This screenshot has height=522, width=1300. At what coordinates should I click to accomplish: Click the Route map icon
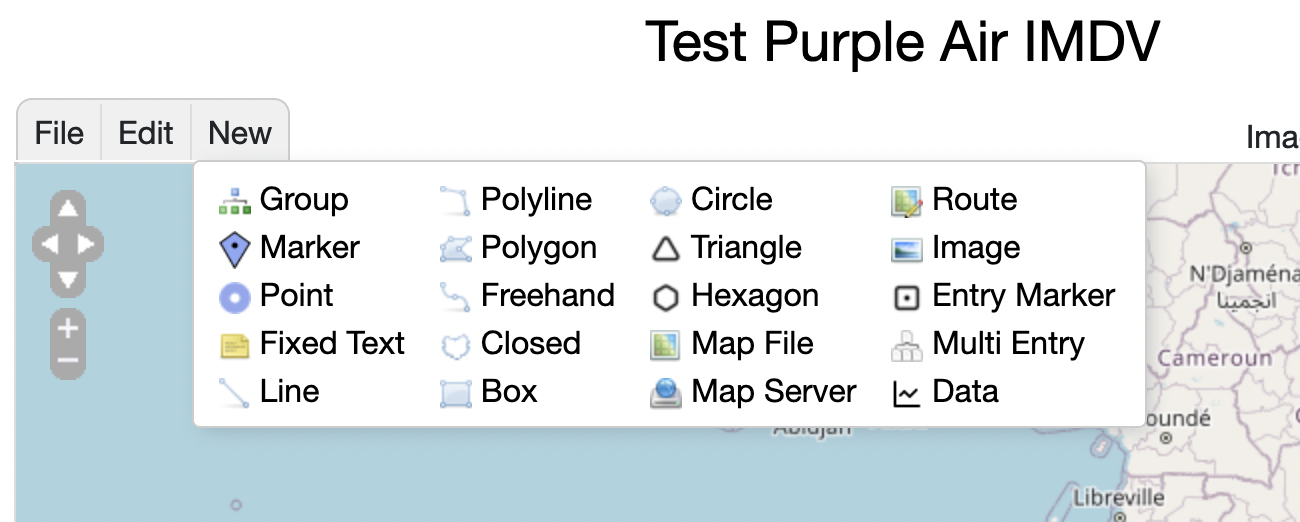coord(906,201)
